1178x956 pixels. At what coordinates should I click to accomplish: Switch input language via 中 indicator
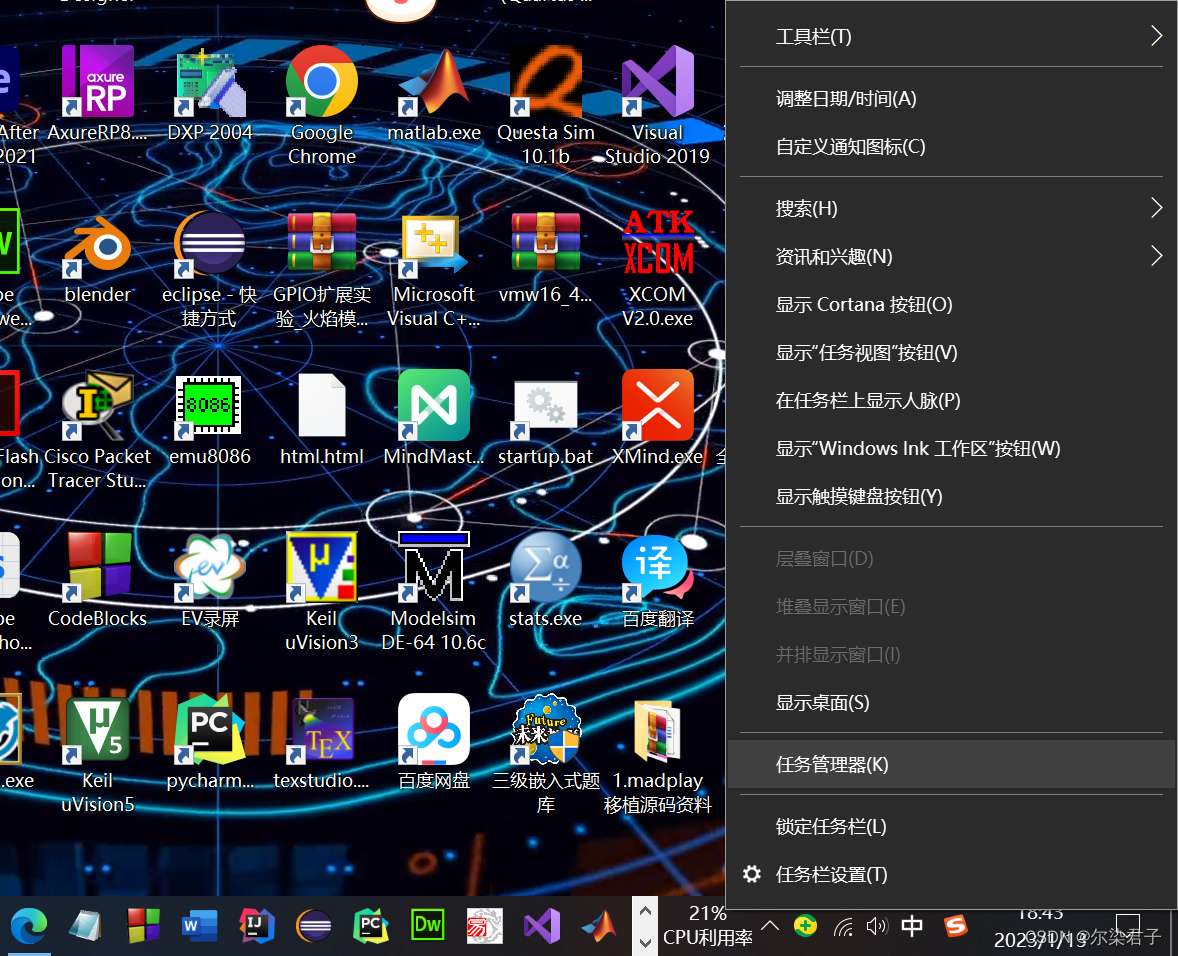pos(912,926)
